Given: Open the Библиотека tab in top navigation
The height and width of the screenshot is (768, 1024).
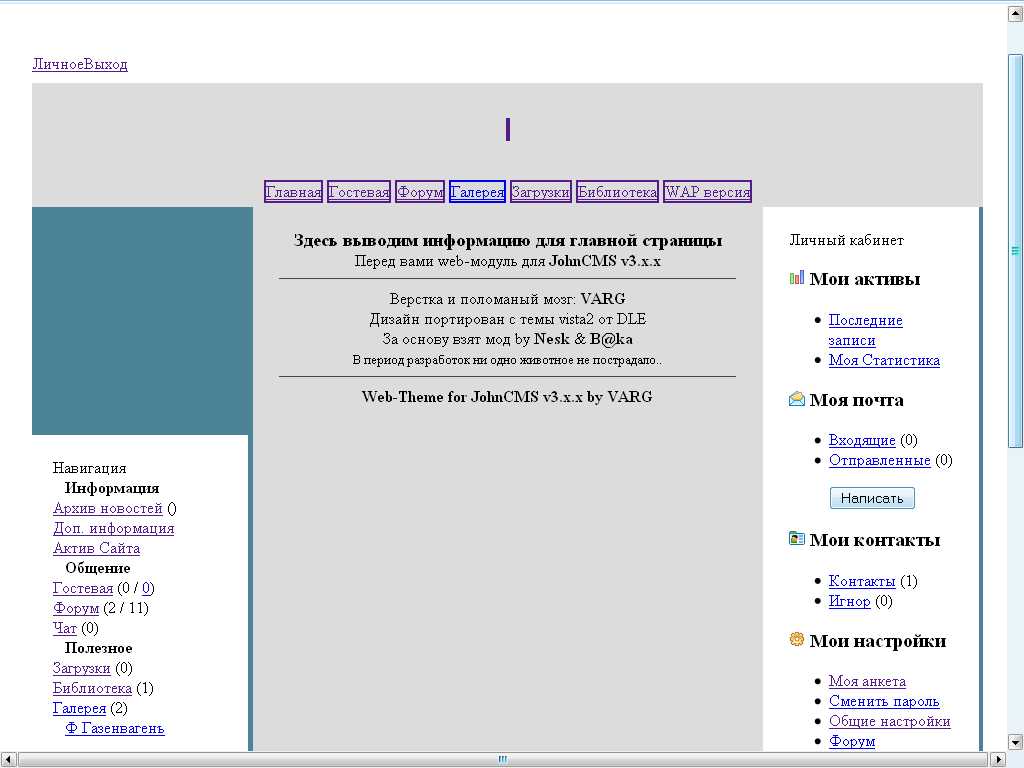Looking at the screenshot, I should tap(617, 192).
